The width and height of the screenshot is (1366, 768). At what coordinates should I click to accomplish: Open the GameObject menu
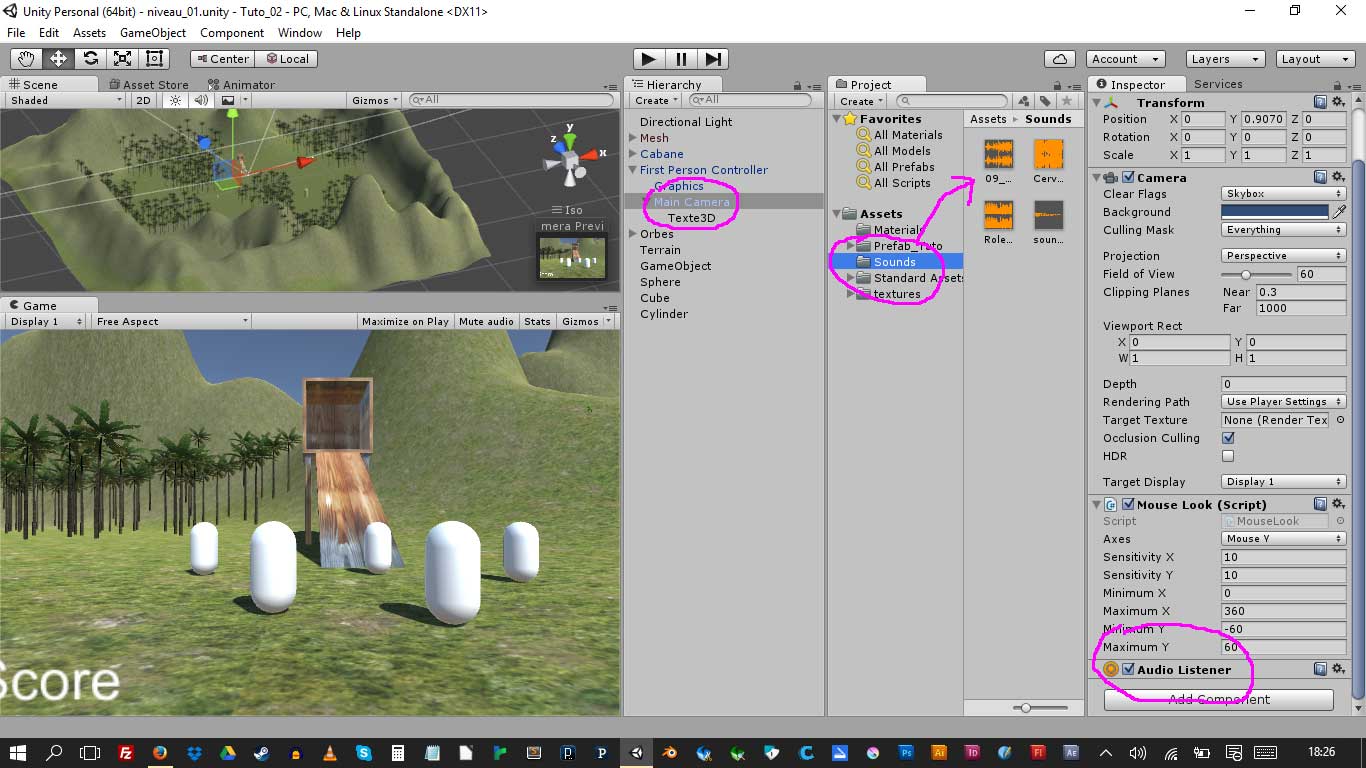[153, 33]
